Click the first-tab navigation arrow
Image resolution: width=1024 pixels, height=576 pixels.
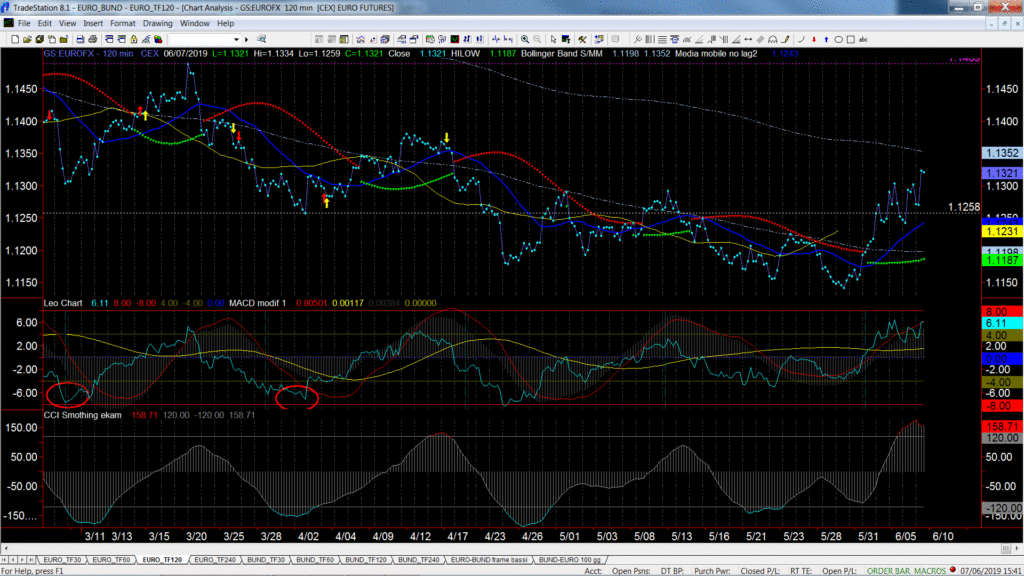5,560
